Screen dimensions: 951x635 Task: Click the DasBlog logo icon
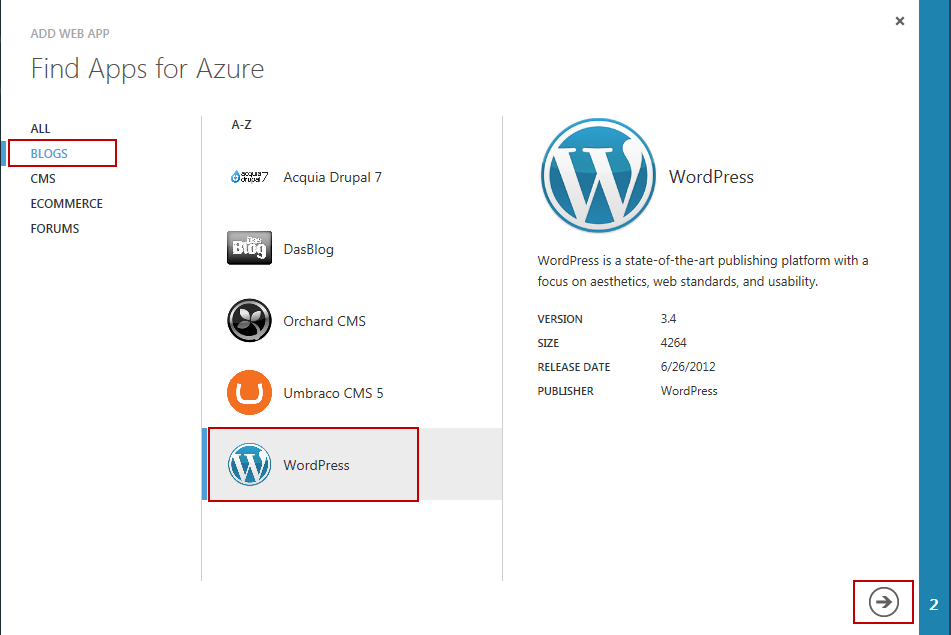tap(249, 248)
